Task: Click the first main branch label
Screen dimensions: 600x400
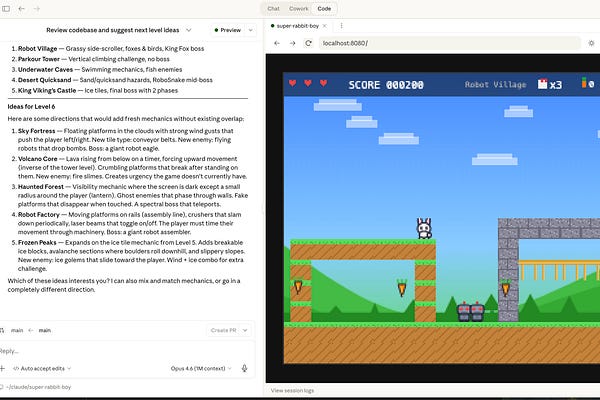Action: (x=17, y=330)
